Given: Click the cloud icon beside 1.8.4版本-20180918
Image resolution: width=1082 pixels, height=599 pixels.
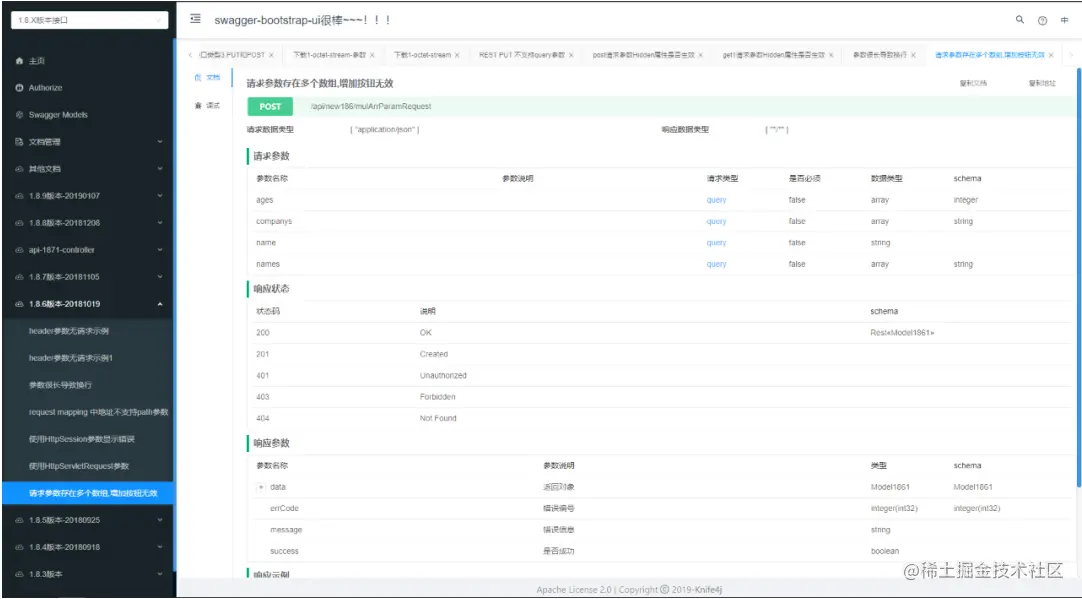Looking at the screenshot, I should pyautogui.click(x=19, y=547).
